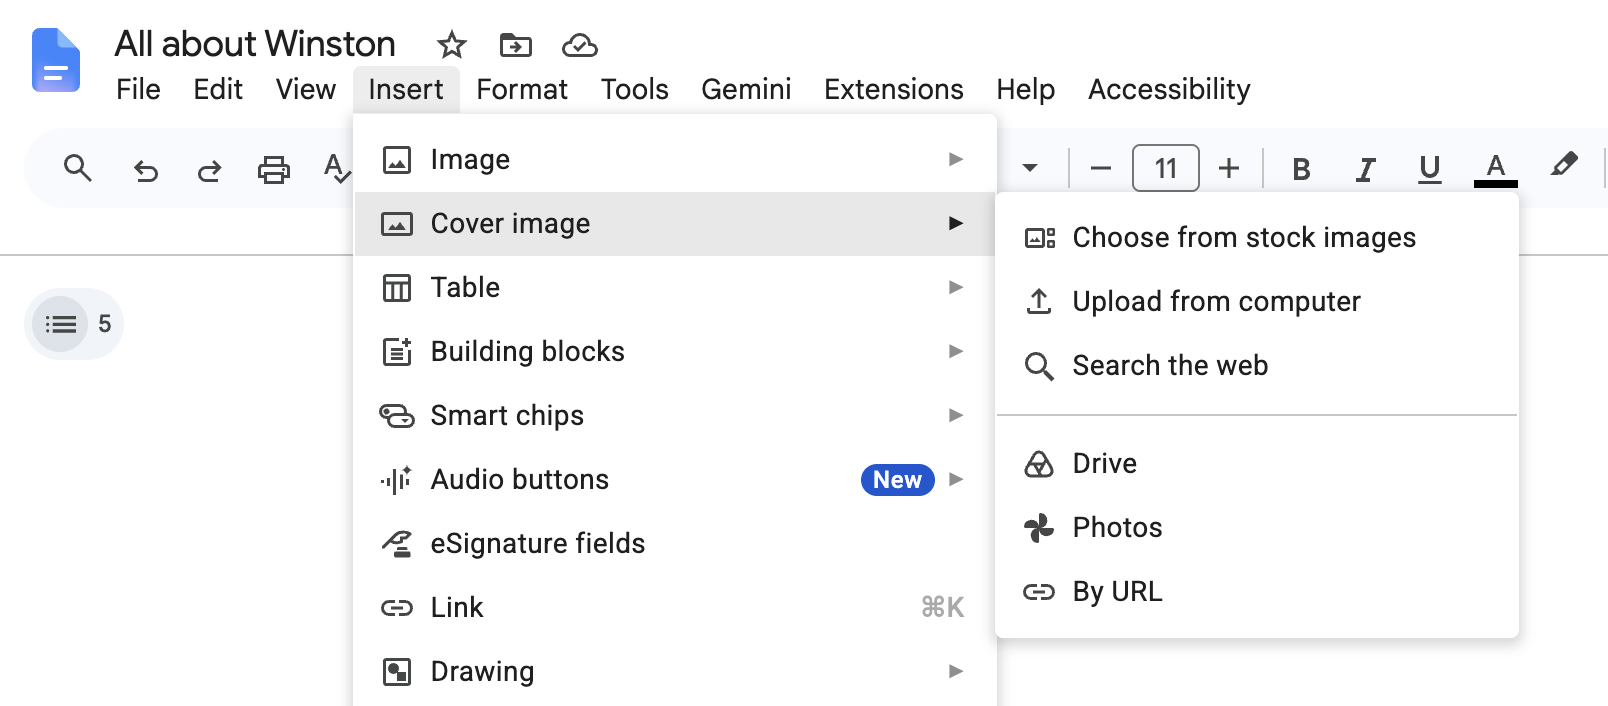Viewport: 1608px width, 706px height.
Task: Close the Insert menu
Action: pyautogui.click(x=406, y=89)
